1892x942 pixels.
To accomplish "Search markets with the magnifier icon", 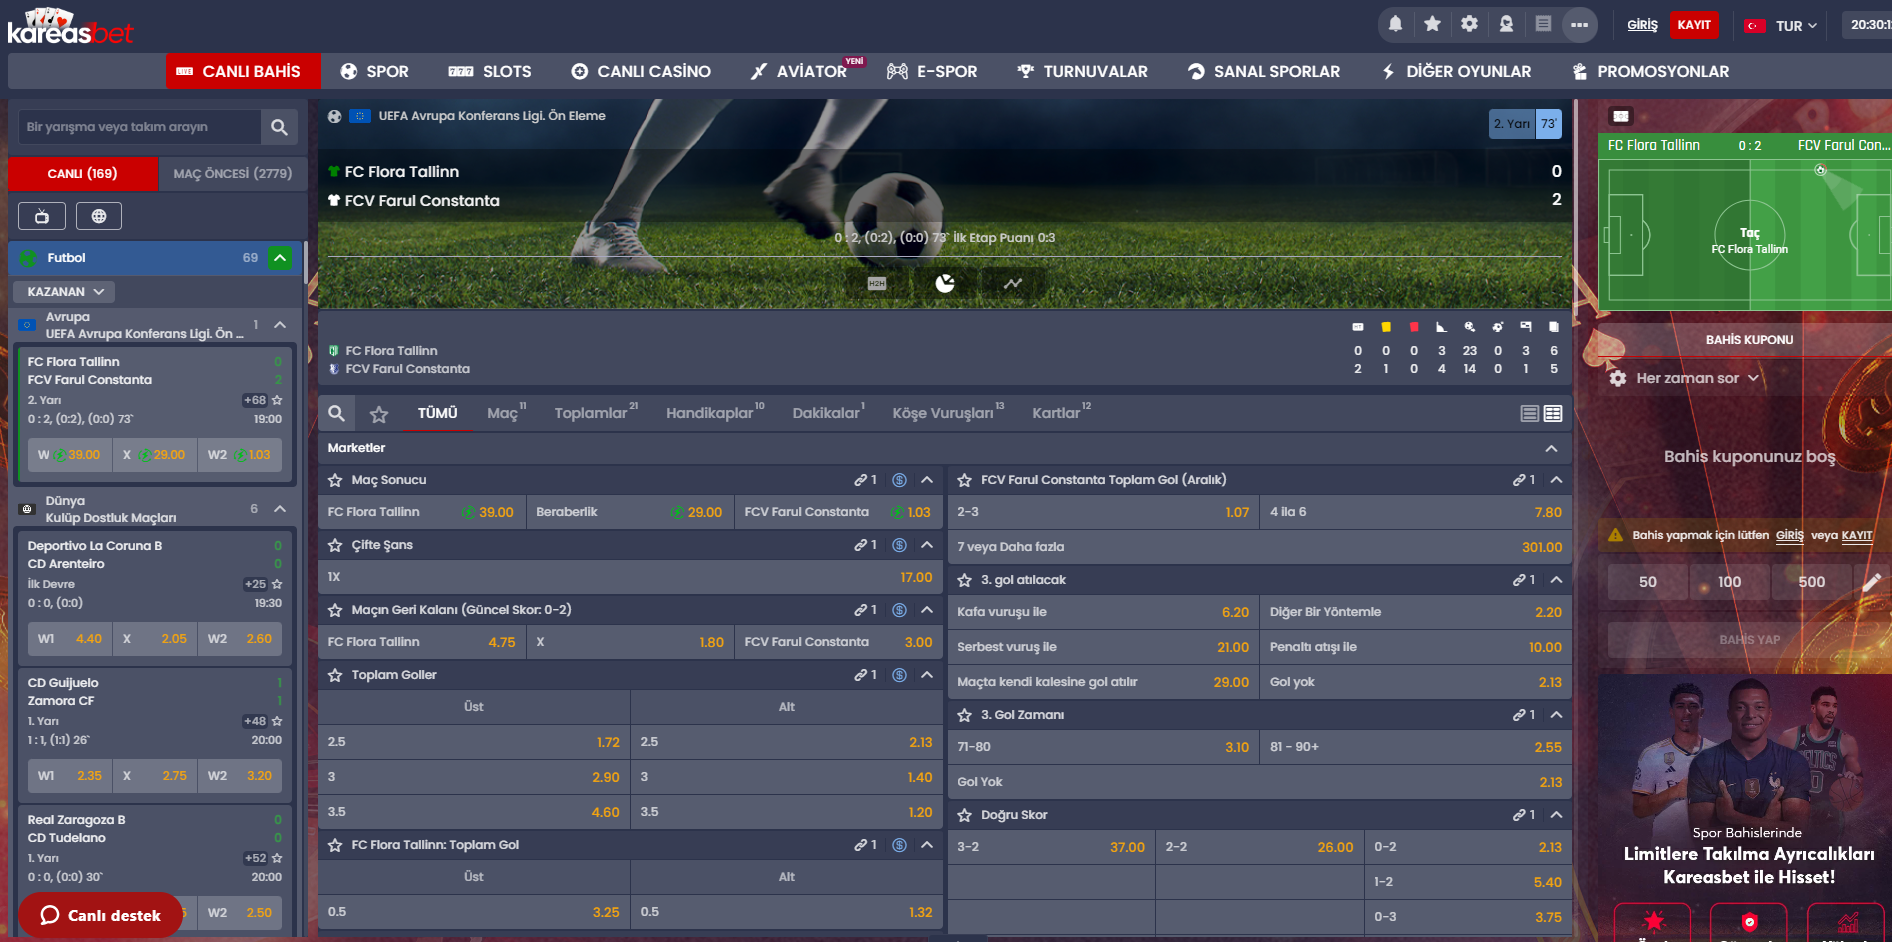I will coord(337,413).
